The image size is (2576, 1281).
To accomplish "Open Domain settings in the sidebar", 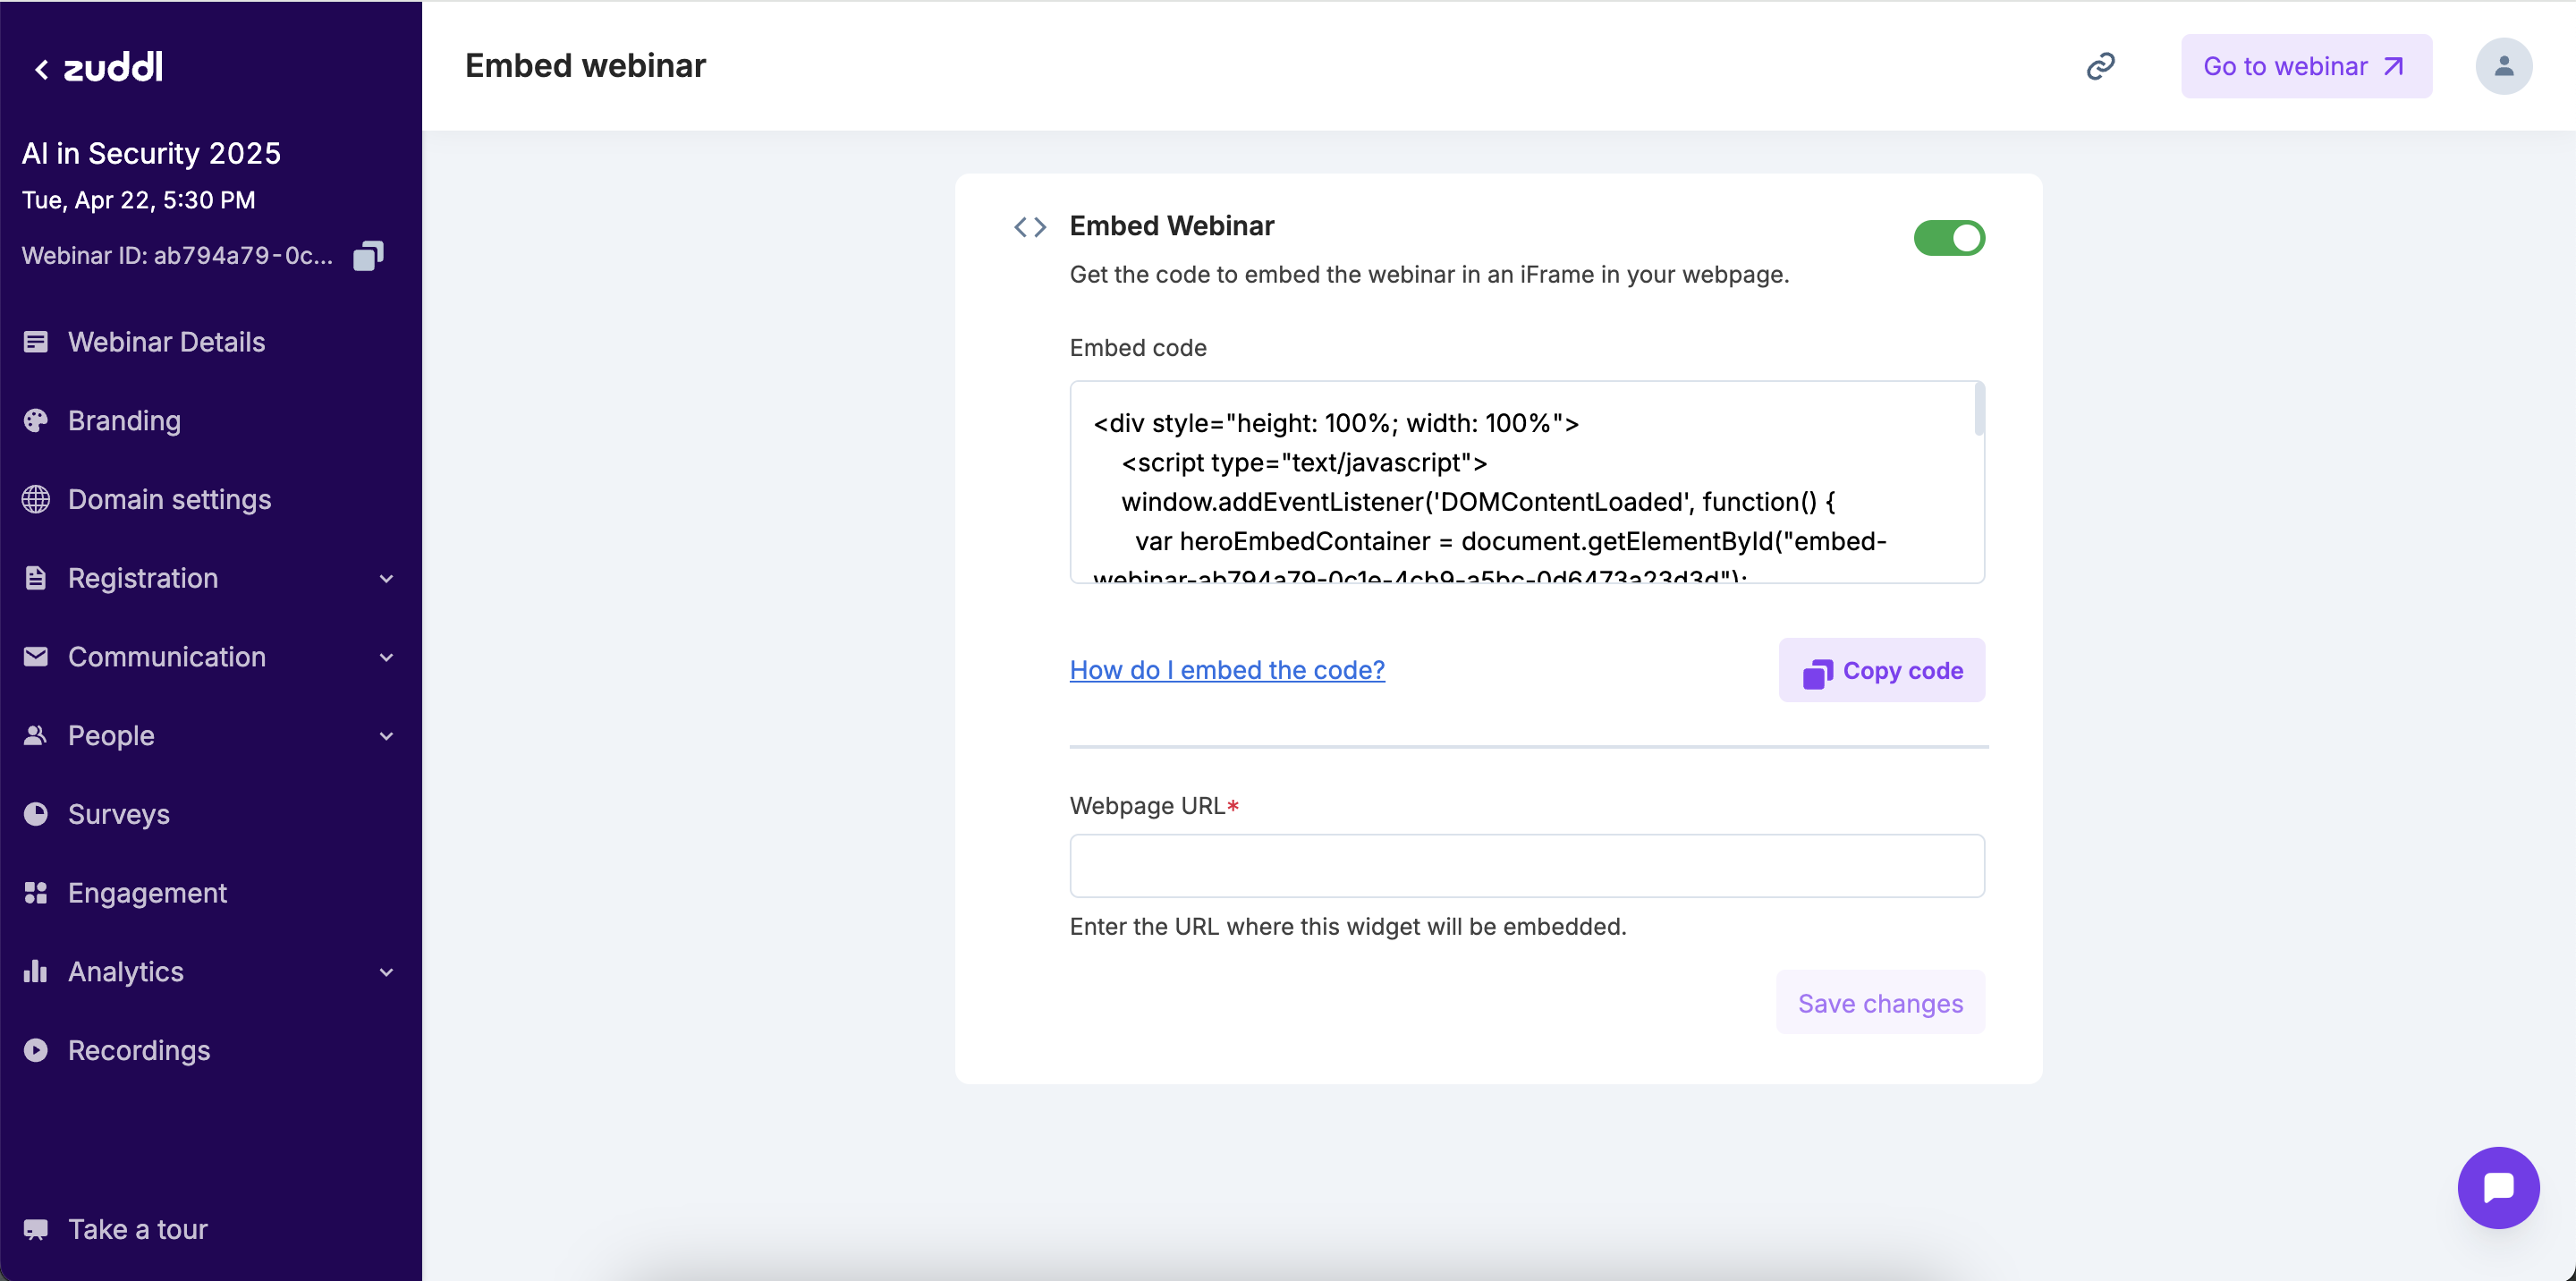I will pyautogui.click(x=169, y=499).
